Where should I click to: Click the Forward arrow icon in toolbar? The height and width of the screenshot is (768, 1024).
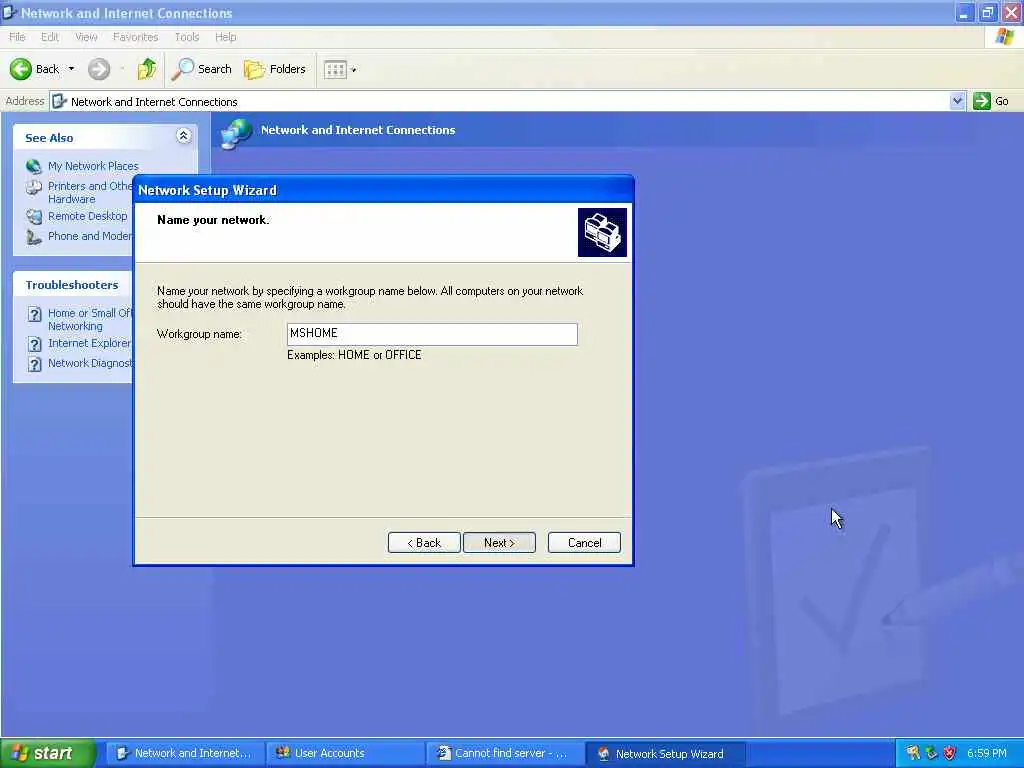point(99,69)
